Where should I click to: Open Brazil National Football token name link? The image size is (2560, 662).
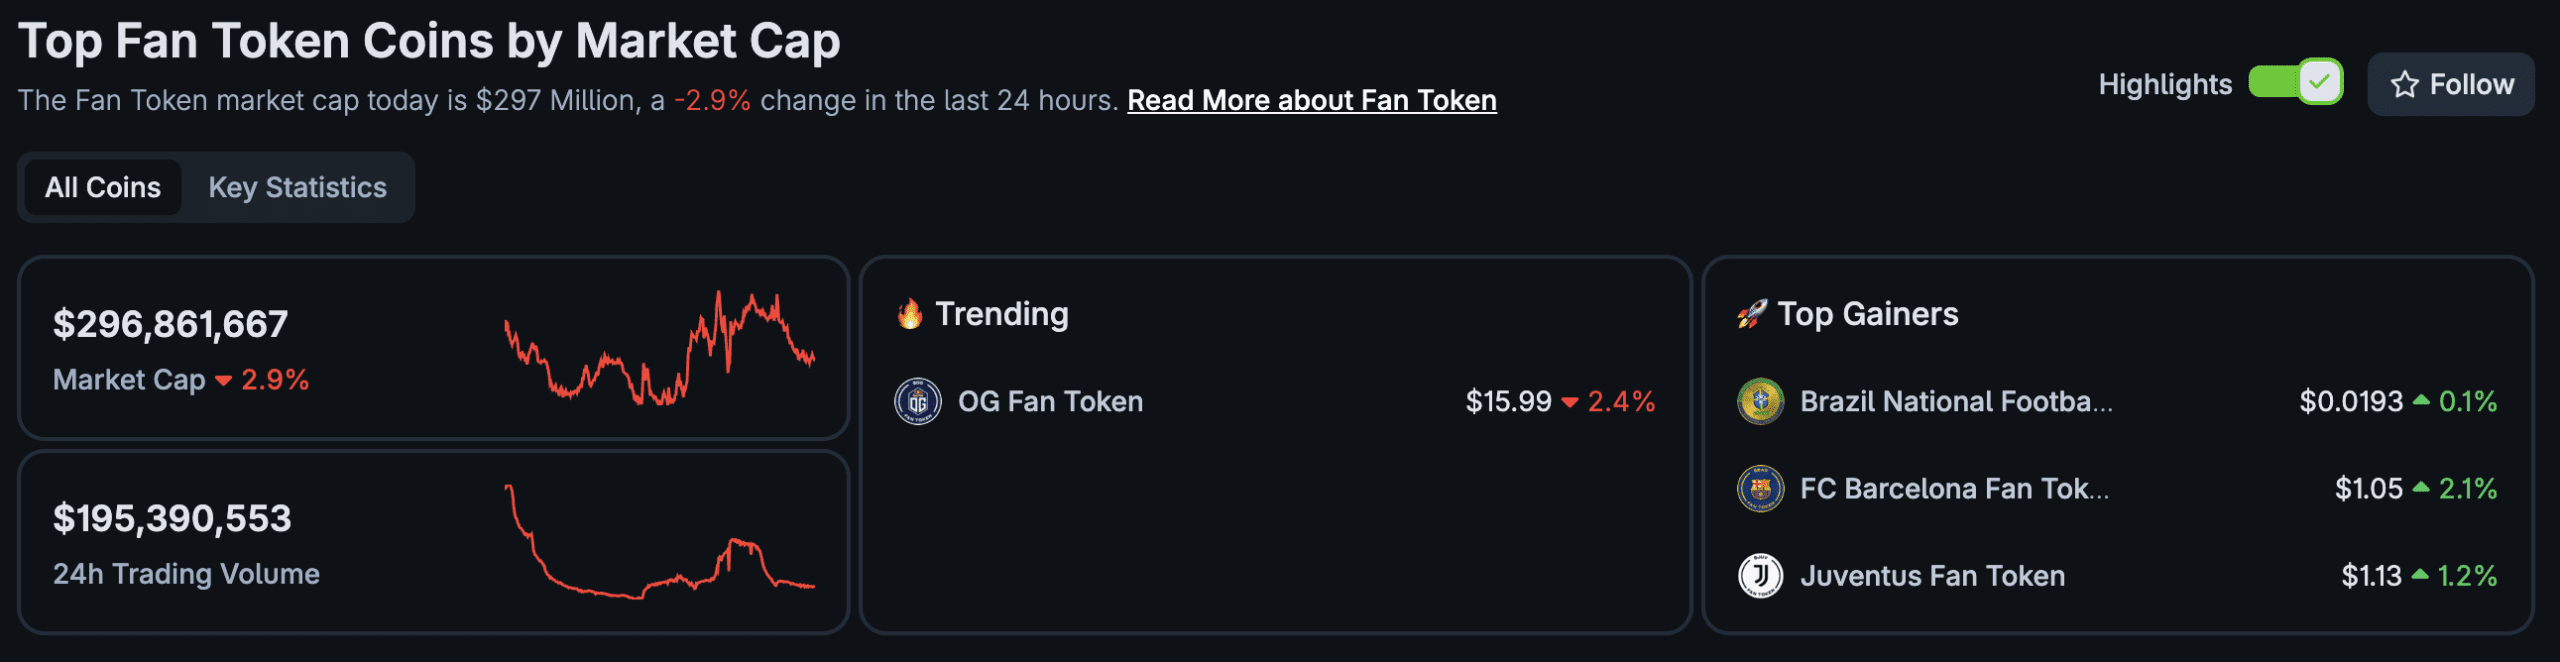[1956, 402]
